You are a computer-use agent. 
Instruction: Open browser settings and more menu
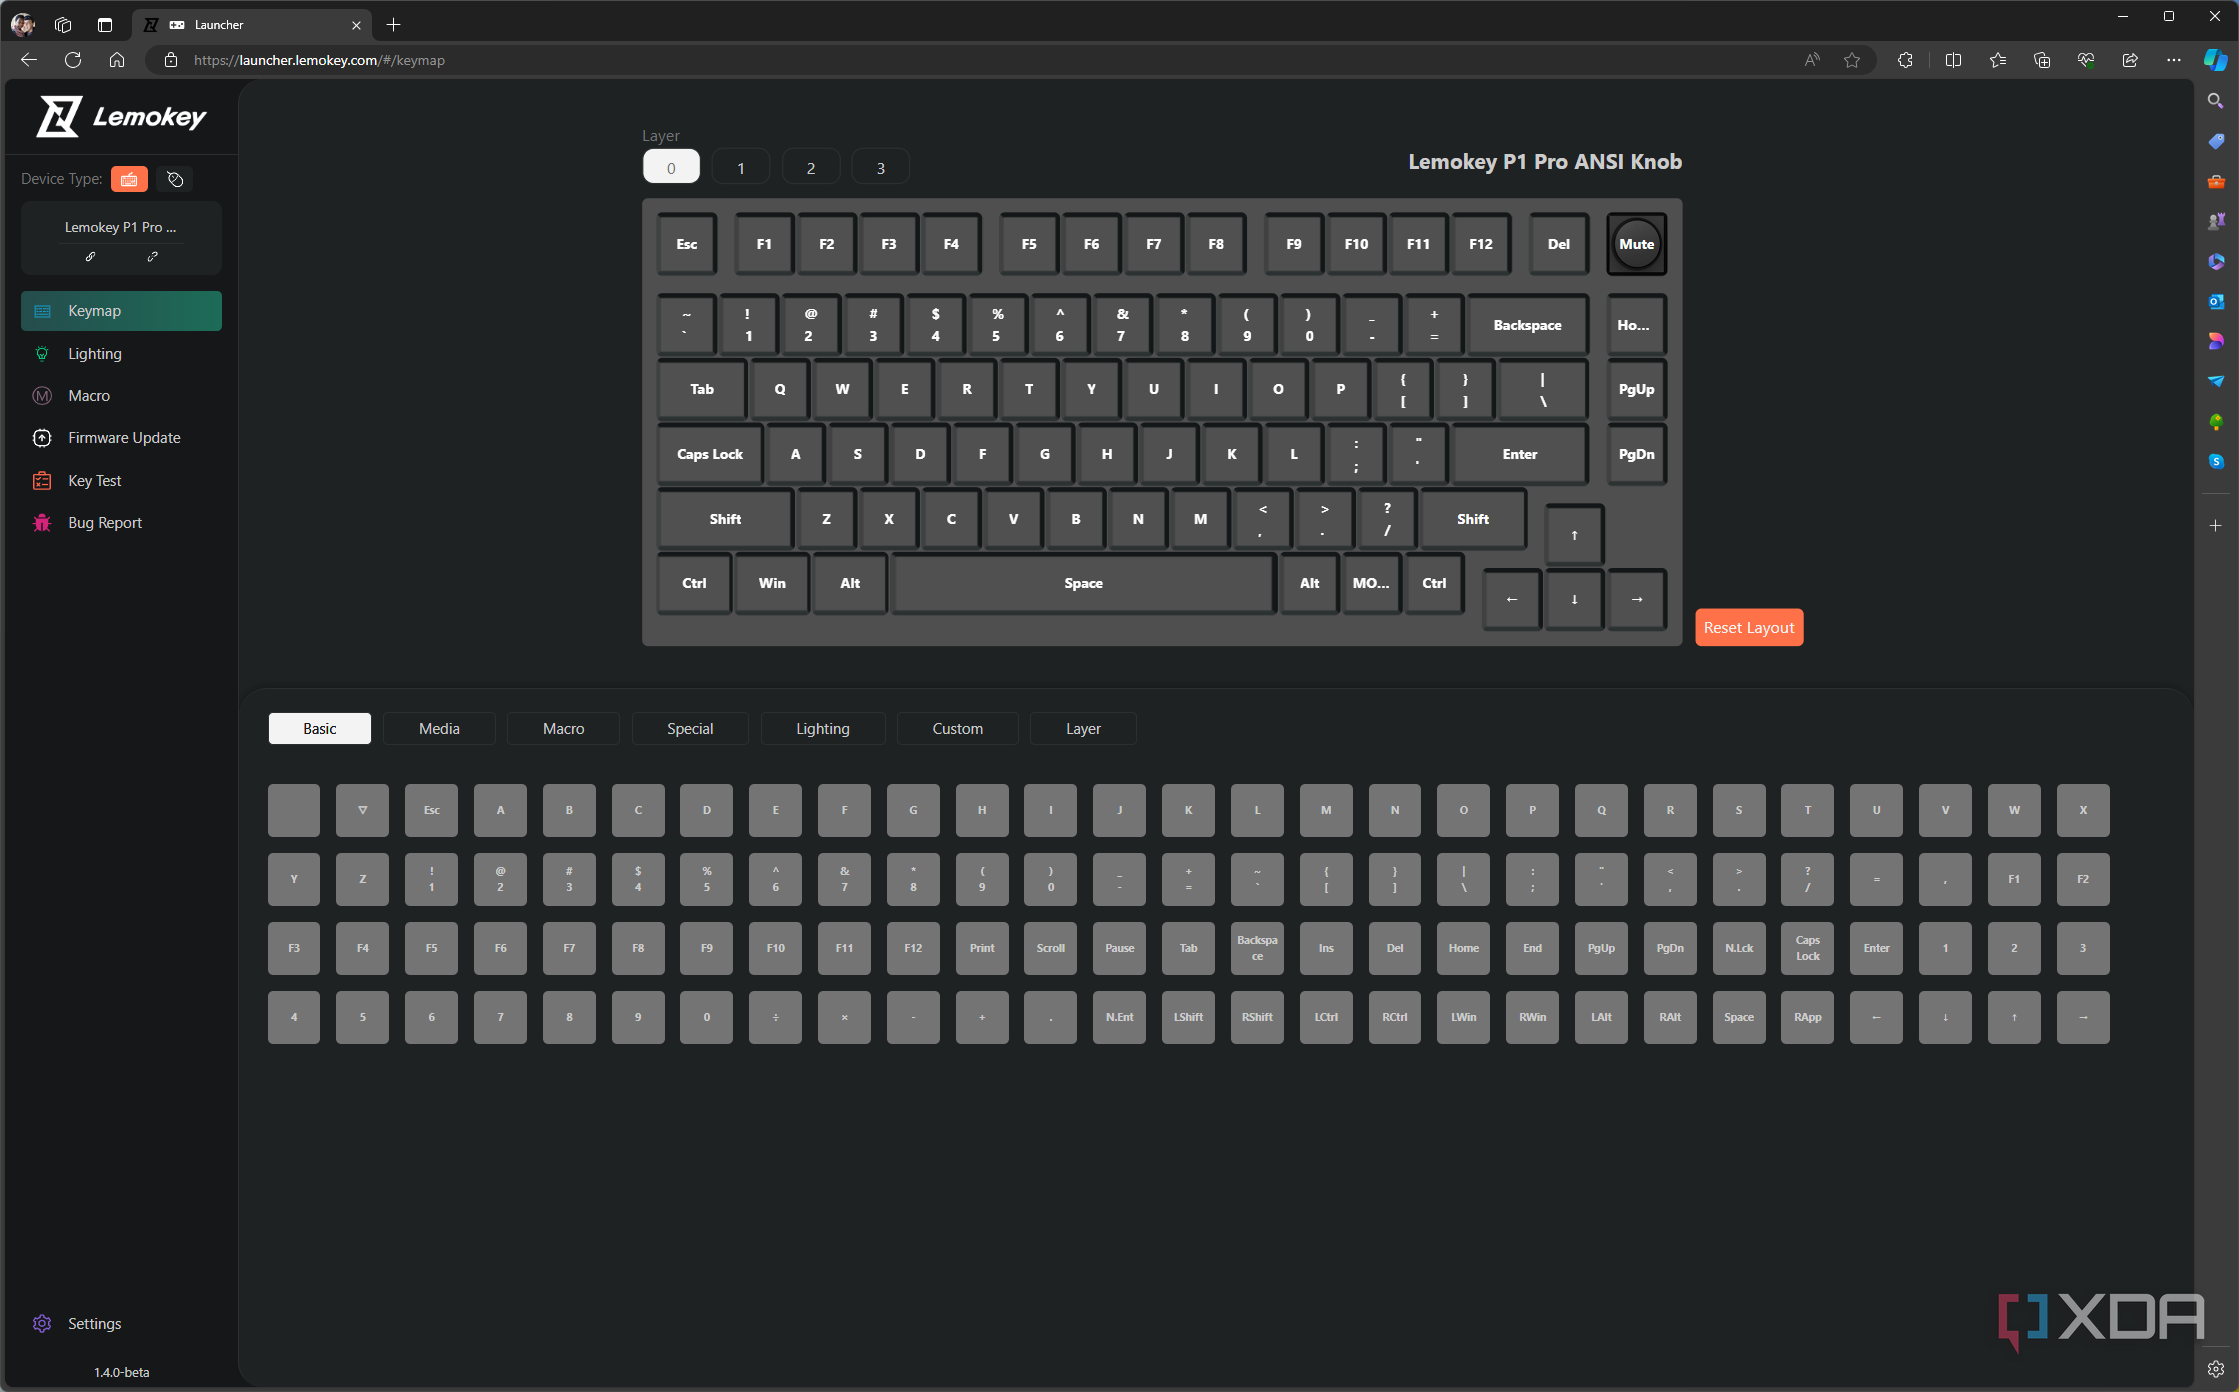point(2174,60)
